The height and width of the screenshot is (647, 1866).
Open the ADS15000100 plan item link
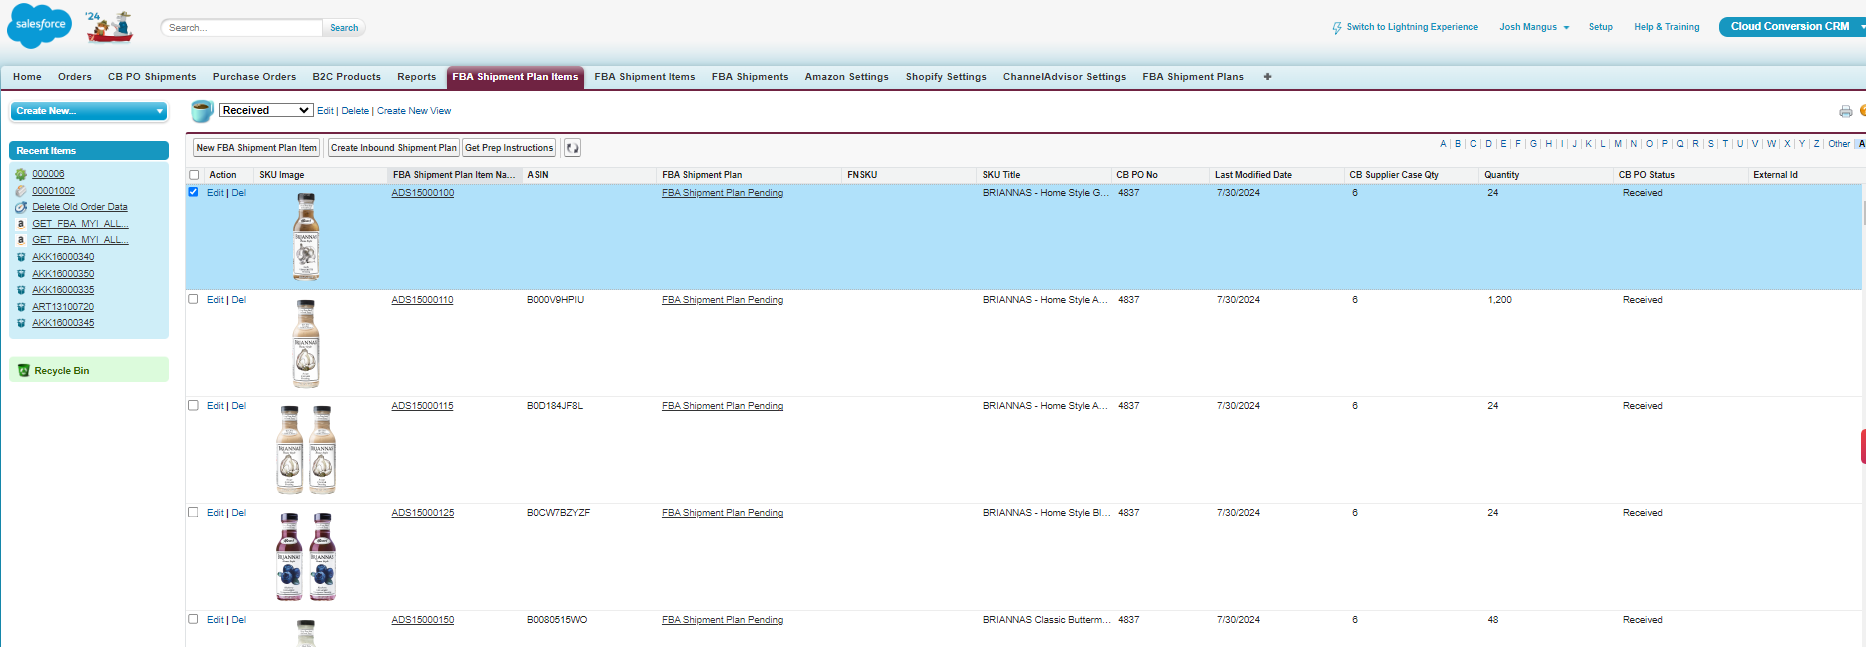point(422,193)
